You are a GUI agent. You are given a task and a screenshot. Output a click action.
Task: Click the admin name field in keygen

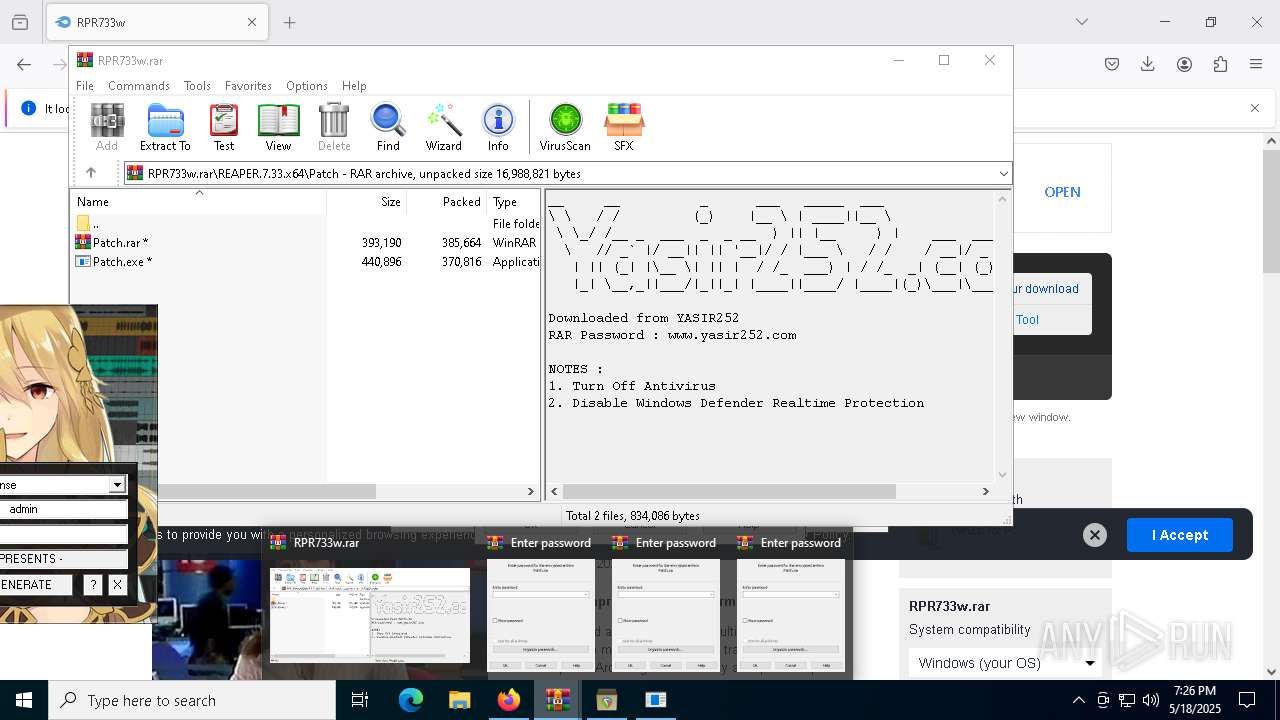64,509
